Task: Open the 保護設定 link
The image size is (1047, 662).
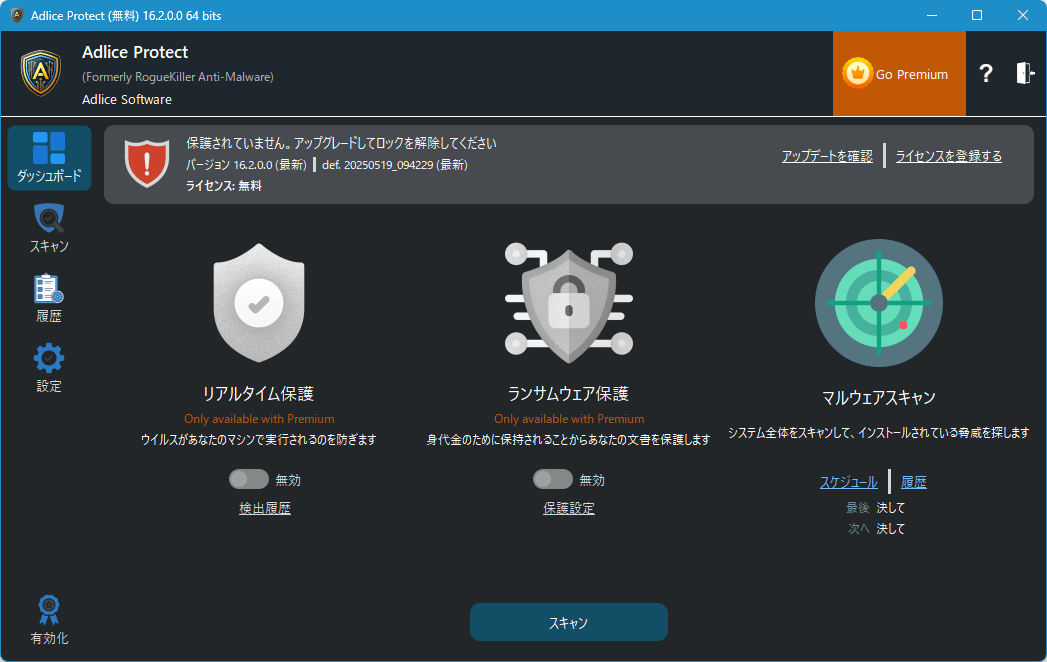Action: coord(569,508)
